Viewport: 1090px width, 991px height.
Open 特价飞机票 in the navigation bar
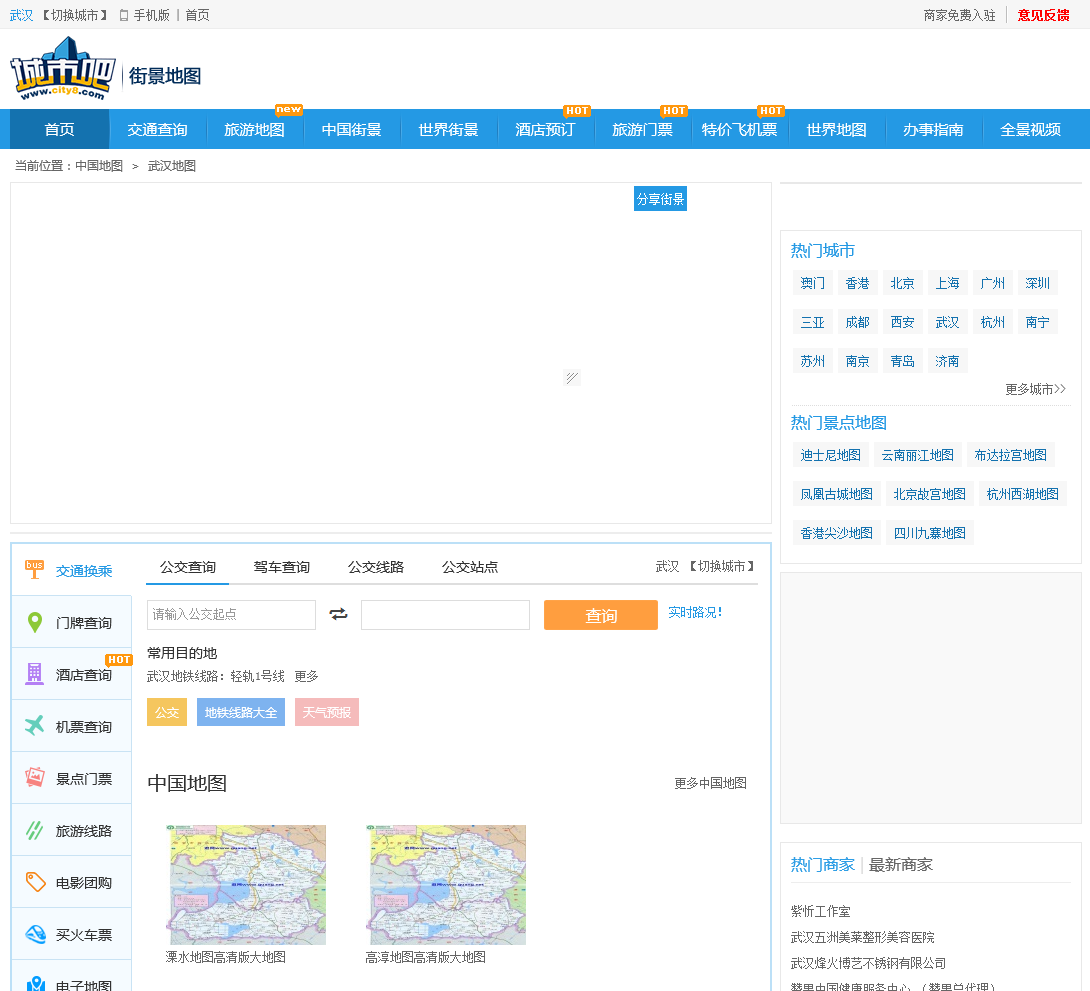pos(739,129)
